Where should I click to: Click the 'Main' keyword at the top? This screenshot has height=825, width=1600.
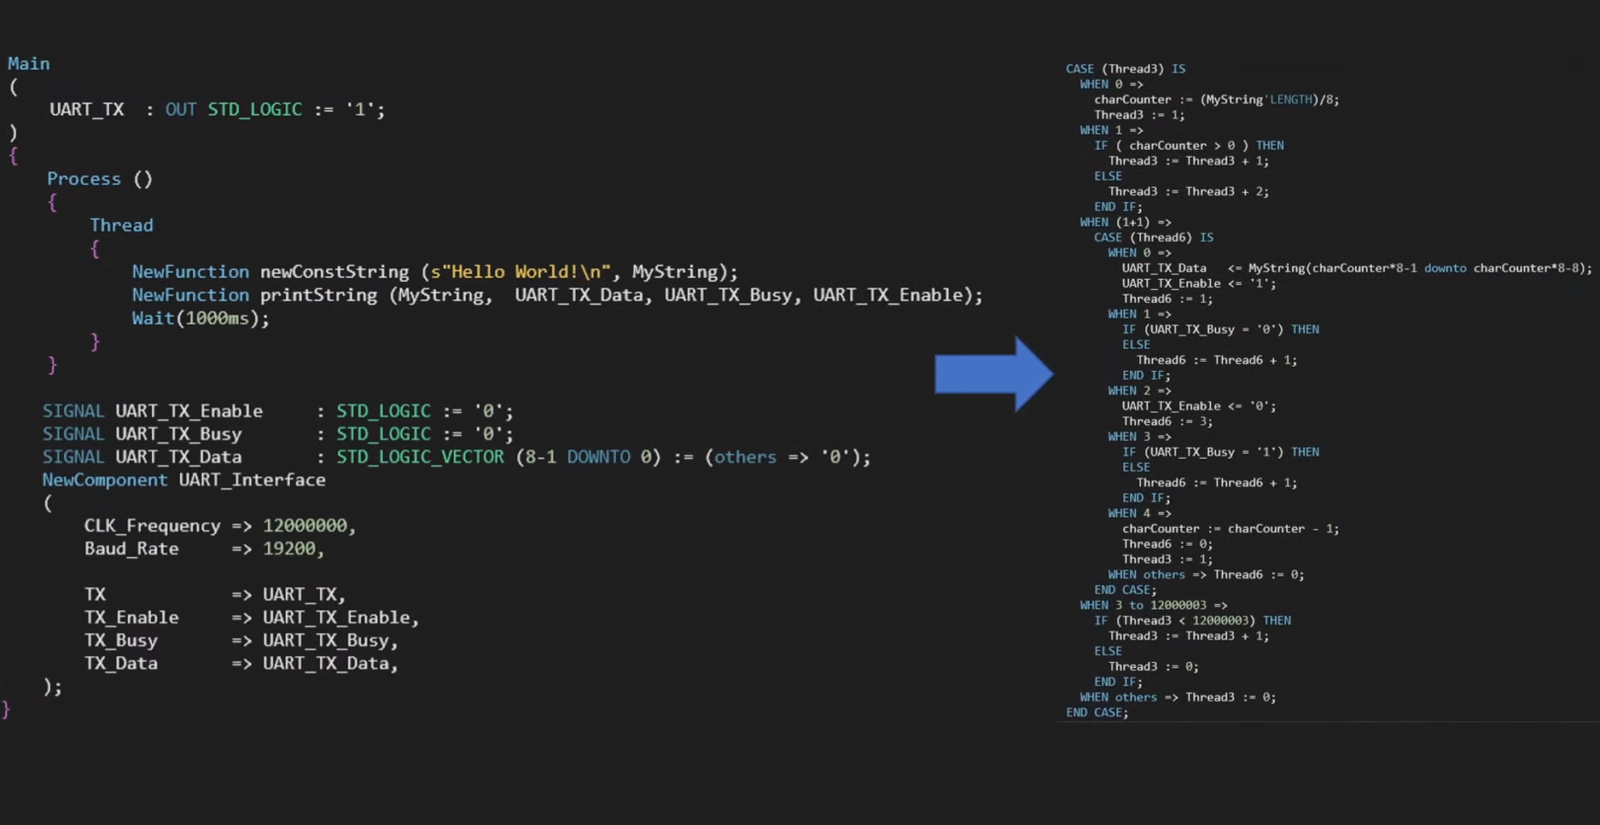click(29, 64)
